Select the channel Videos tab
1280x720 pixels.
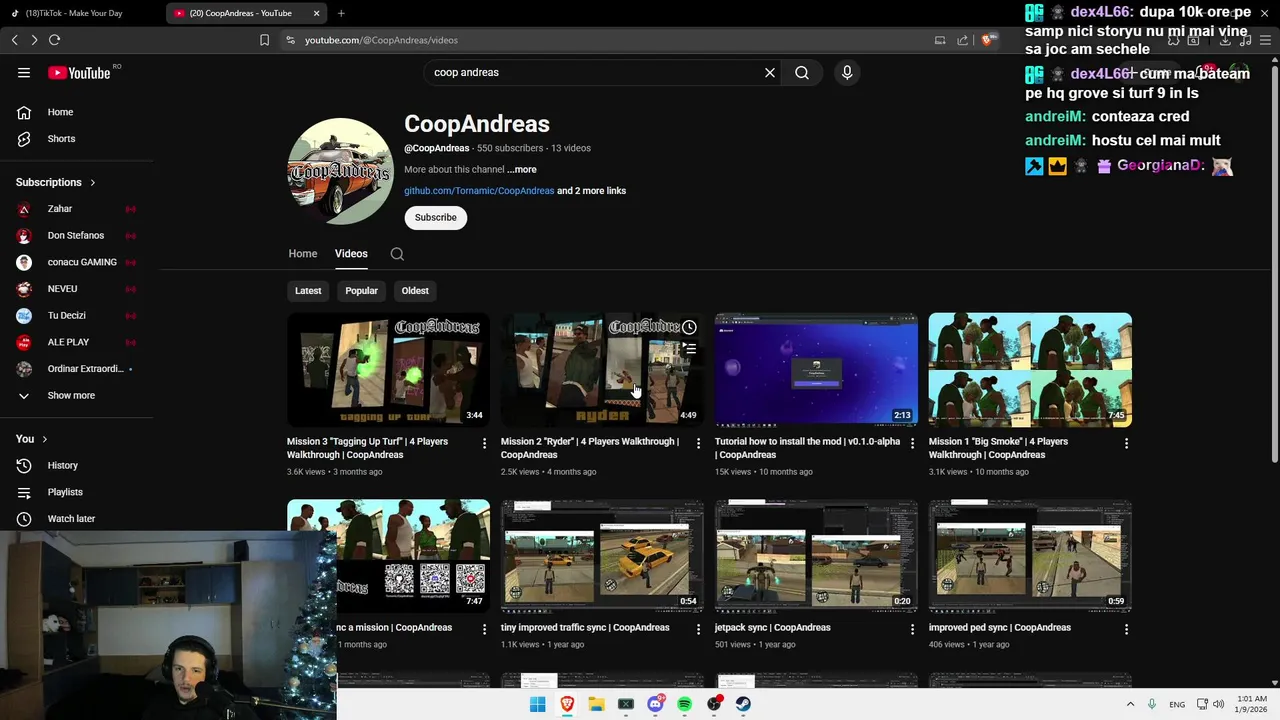coord(351,254)
